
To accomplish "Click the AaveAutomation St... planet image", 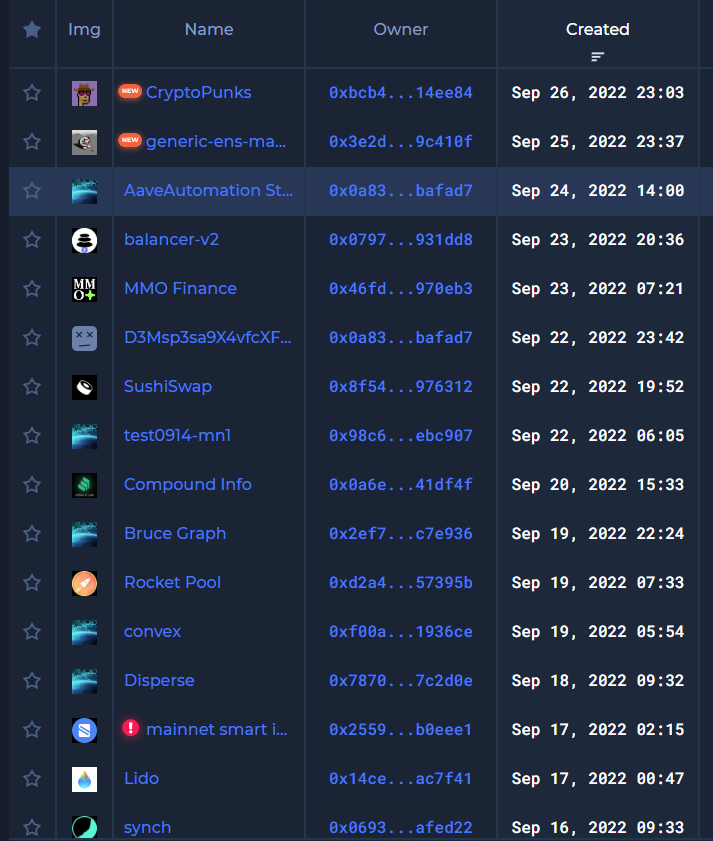I will 84,191.
